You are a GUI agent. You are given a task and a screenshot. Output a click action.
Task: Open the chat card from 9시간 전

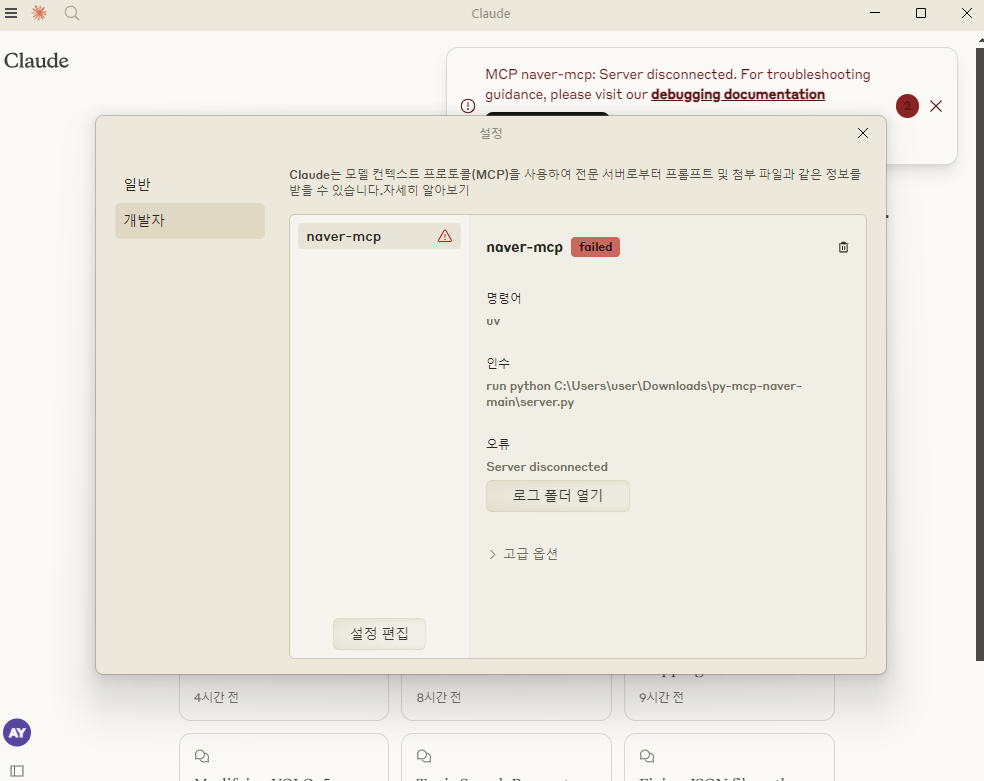[729, 697]
